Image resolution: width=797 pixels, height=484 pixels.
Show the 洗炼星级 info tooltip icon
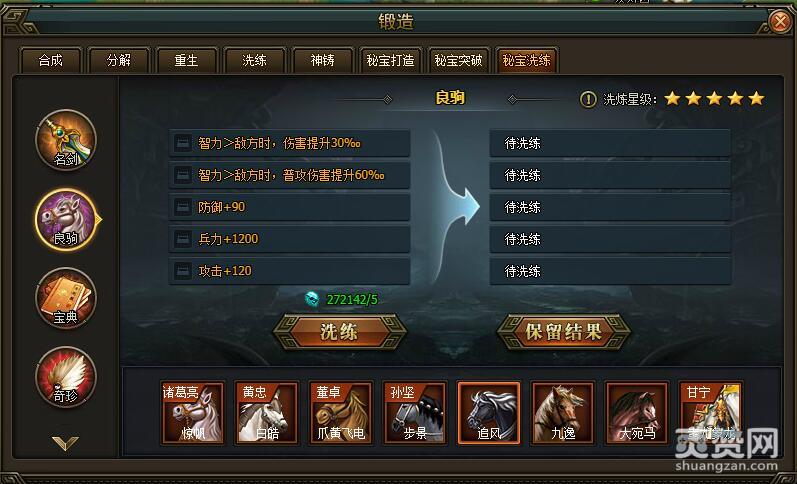[588, 99]
